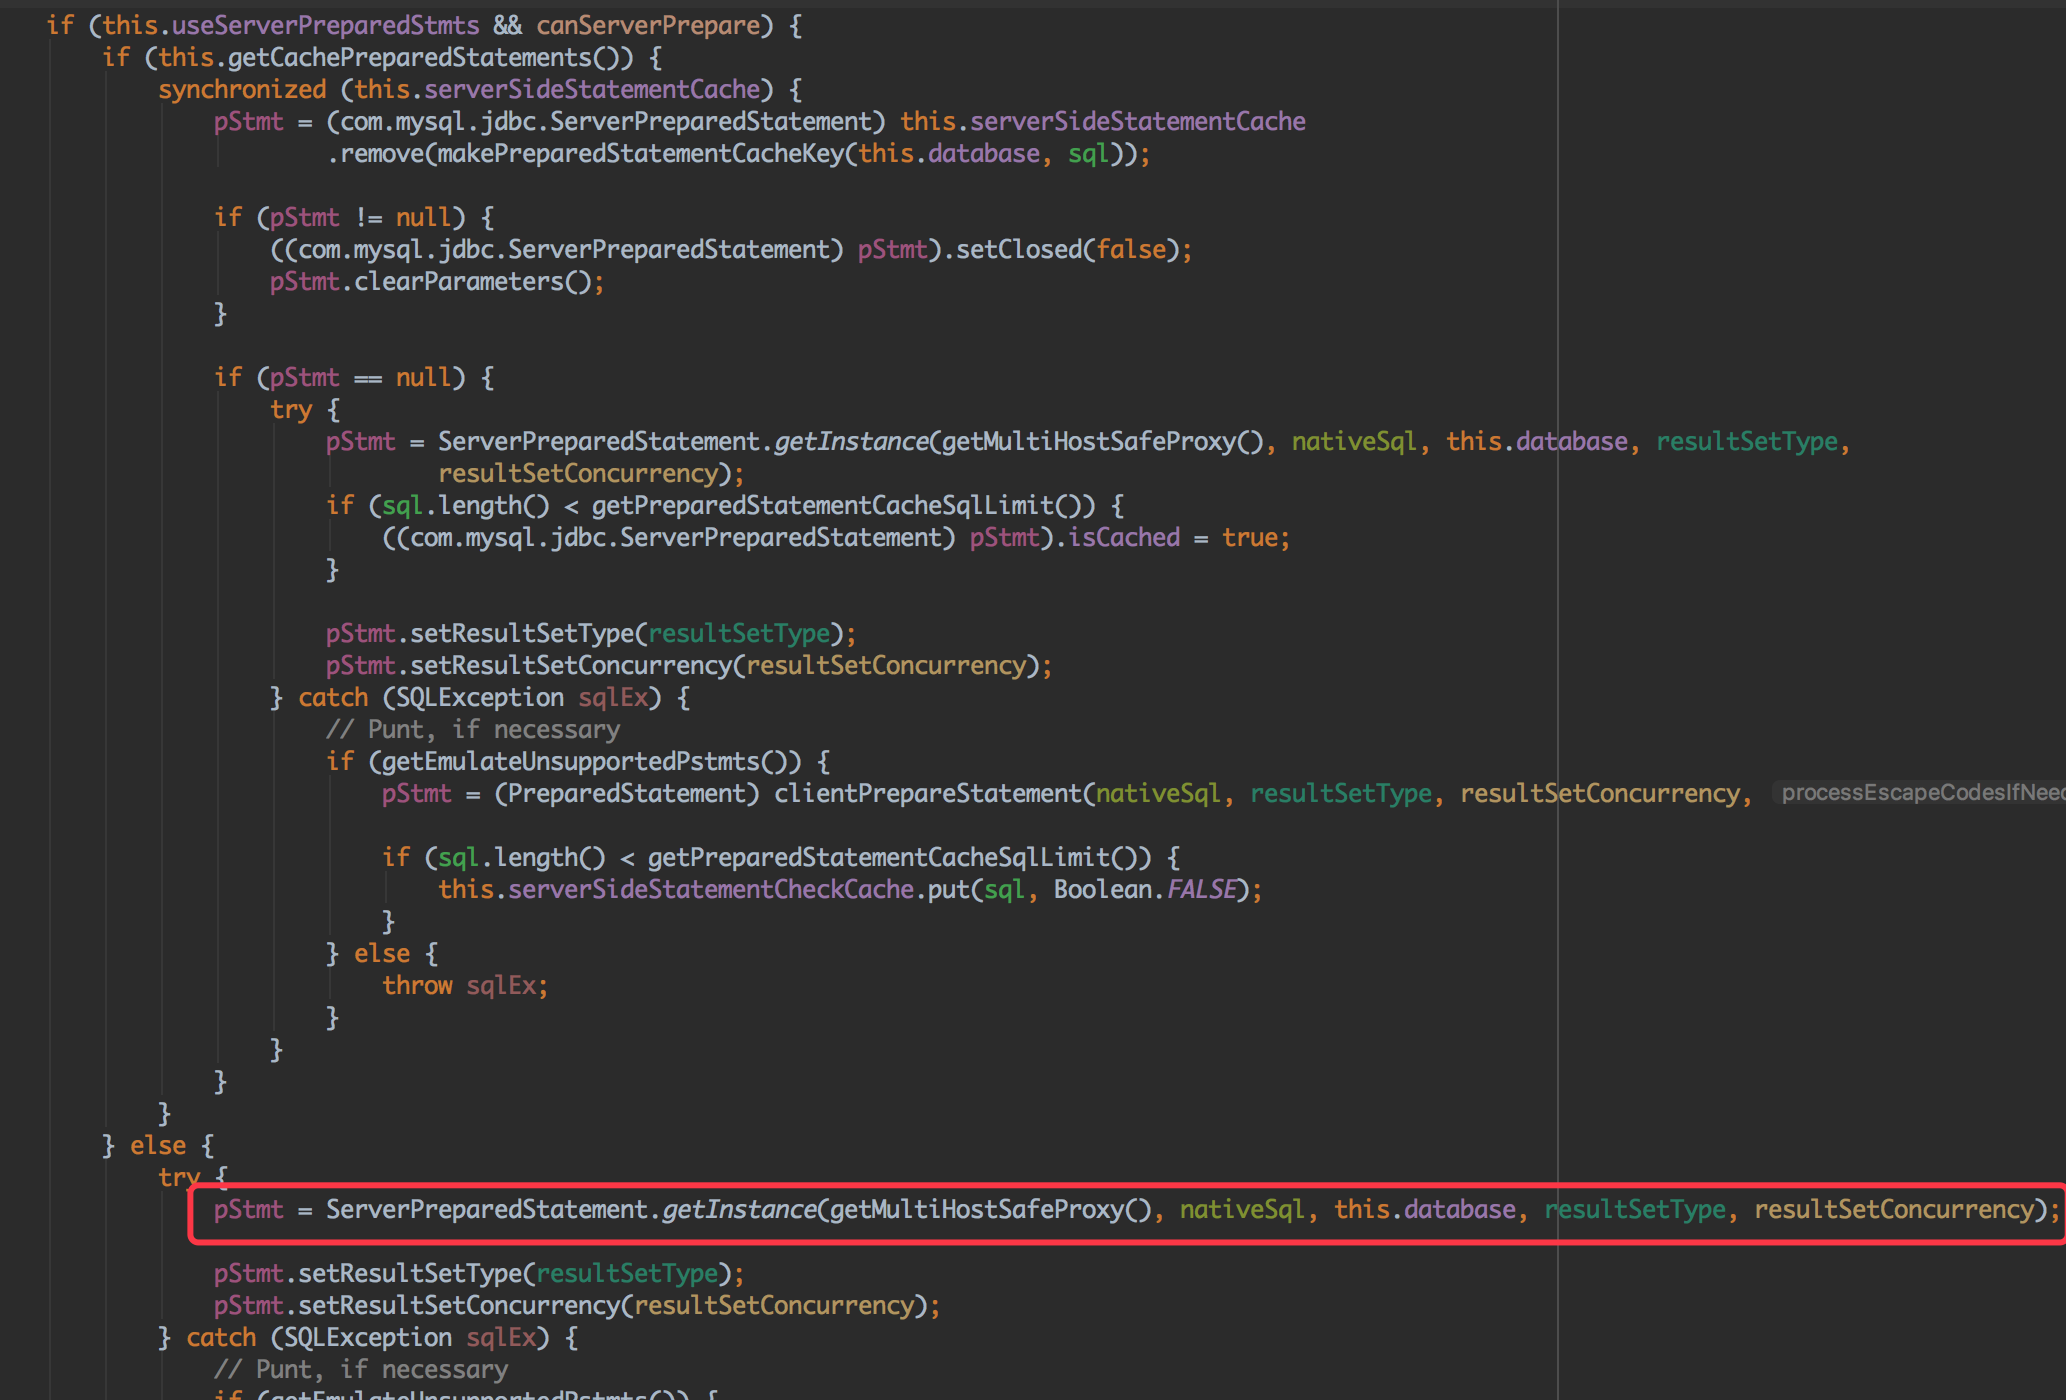Click the processEscapeCodesIfNee parameter hint
The width and height of the screenshot is (2066, 1400).
[1920, 793]
